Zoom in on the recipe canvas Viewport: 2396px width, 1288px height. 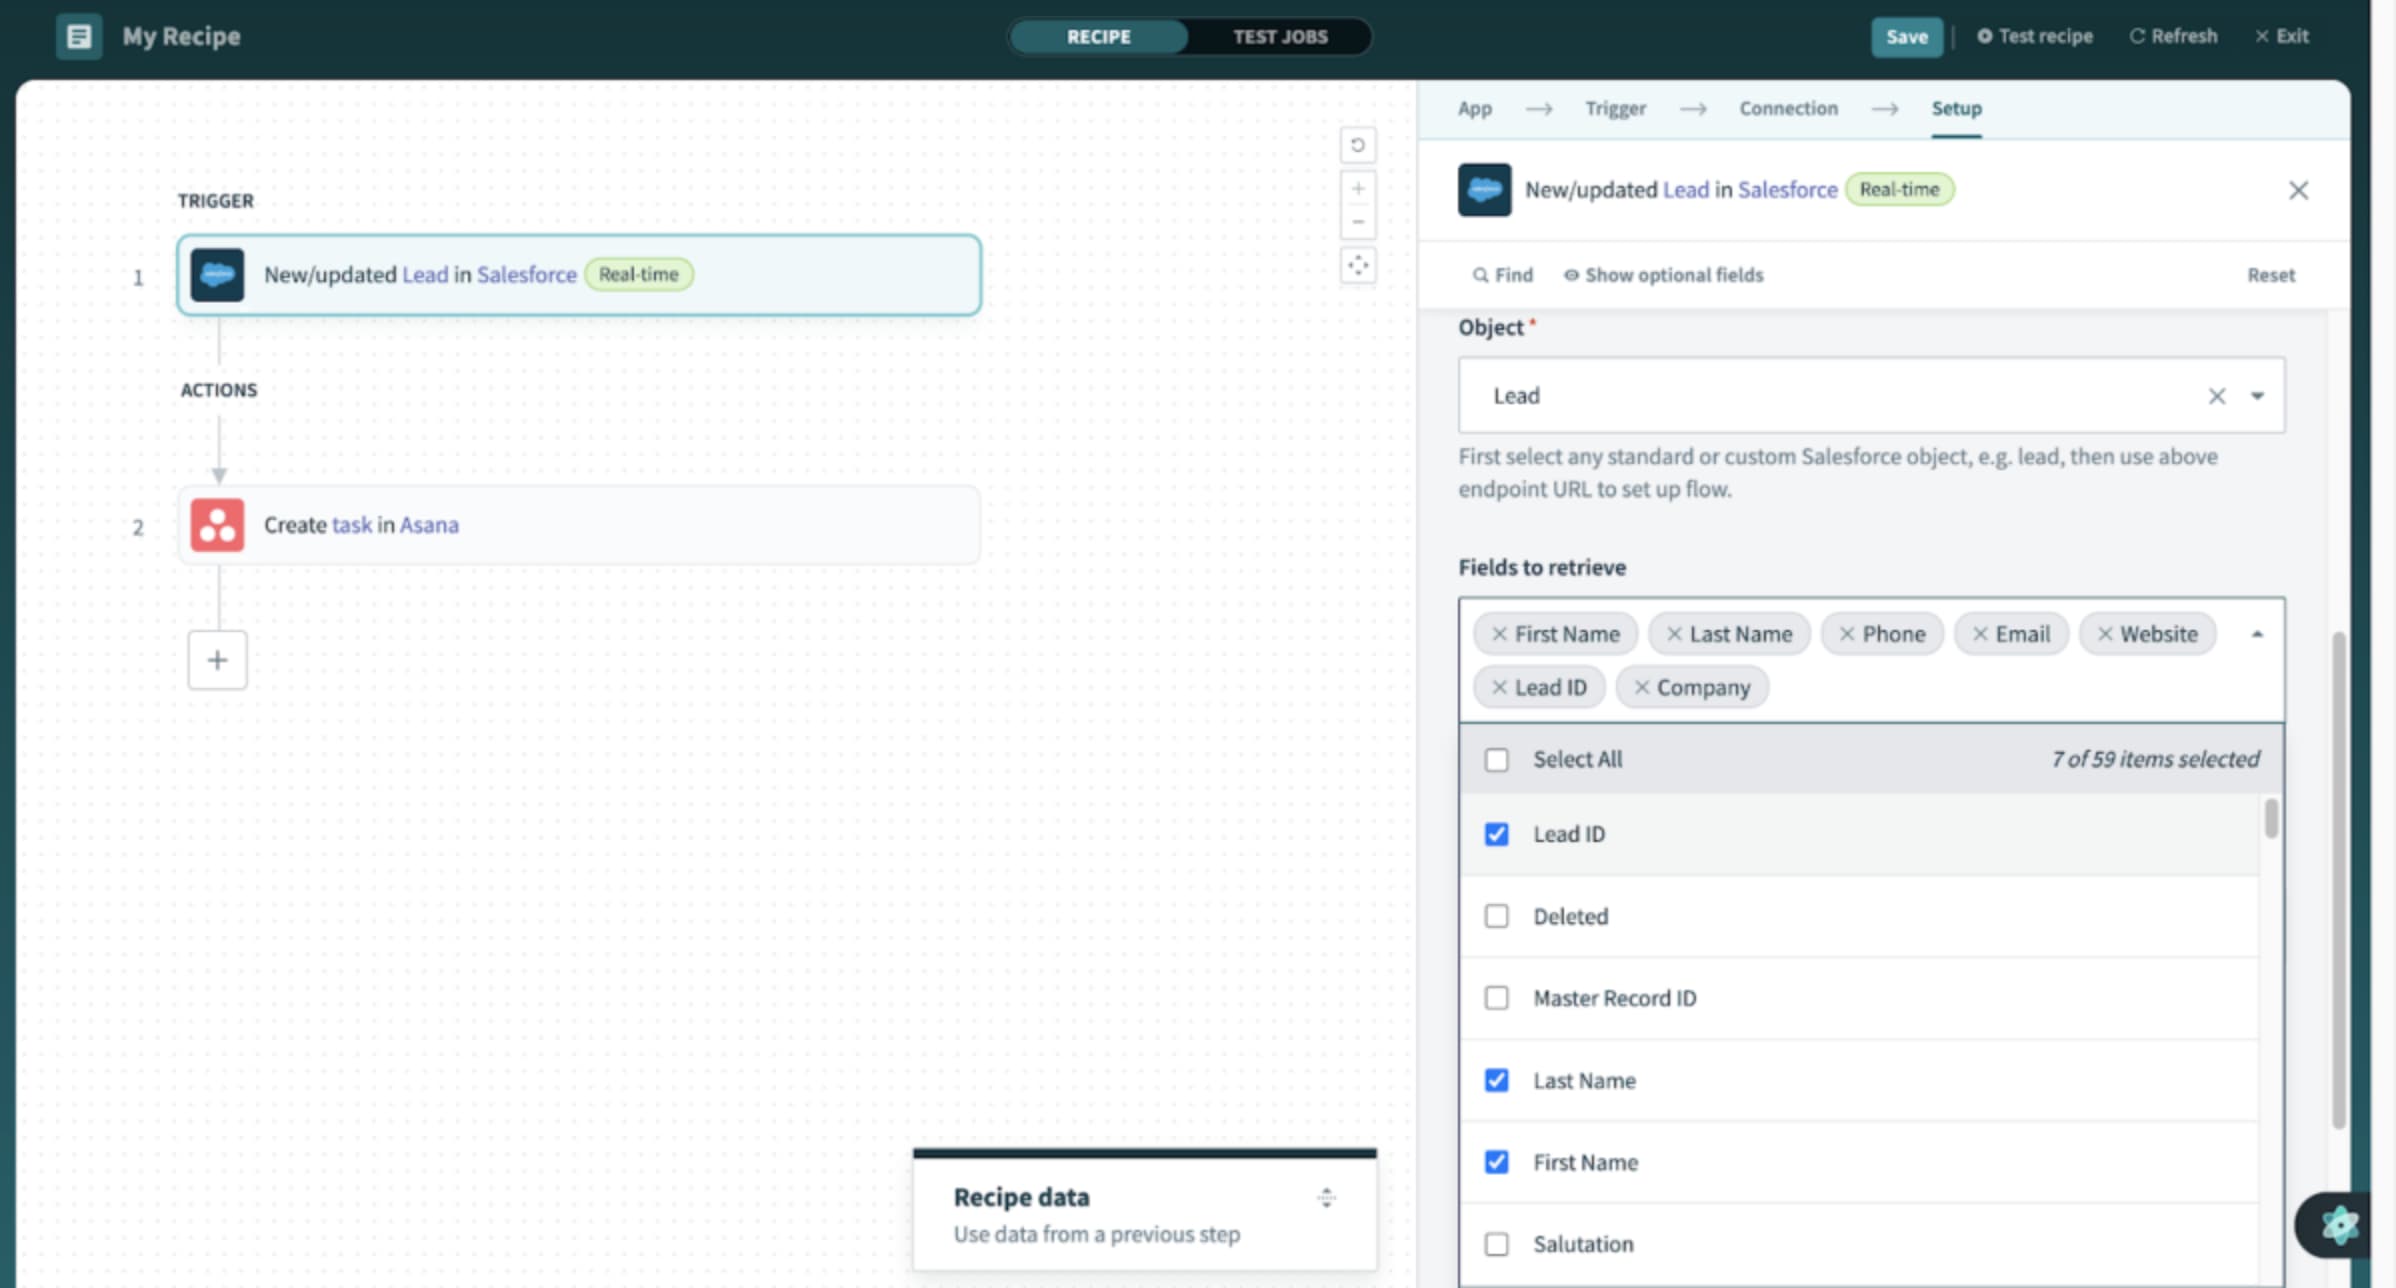[1357, 189]
